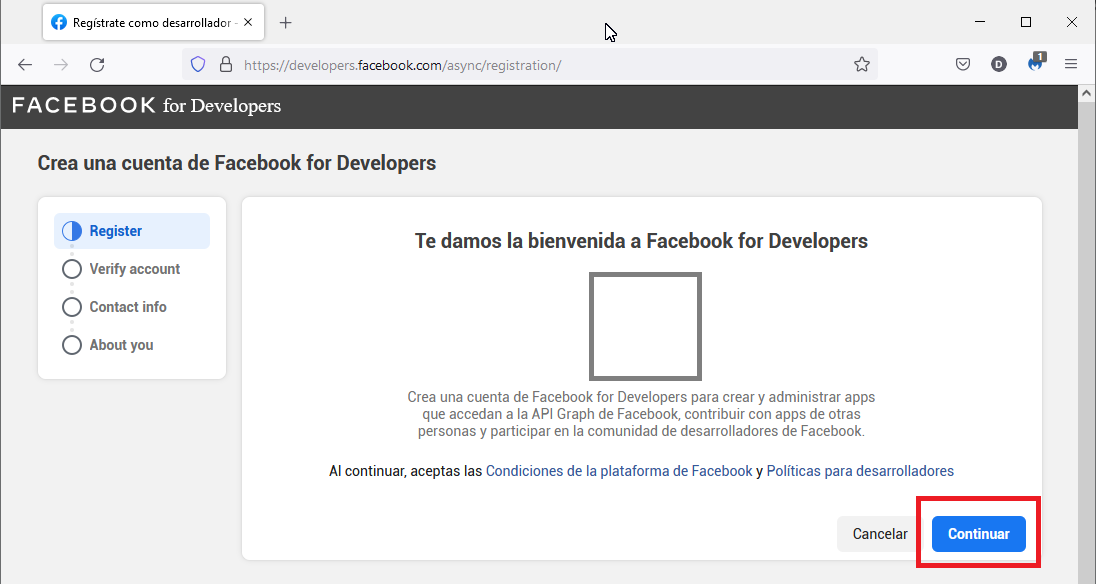Screen dimensions: 1096x584
Task: Select the Contact info step
Action: 127,307
